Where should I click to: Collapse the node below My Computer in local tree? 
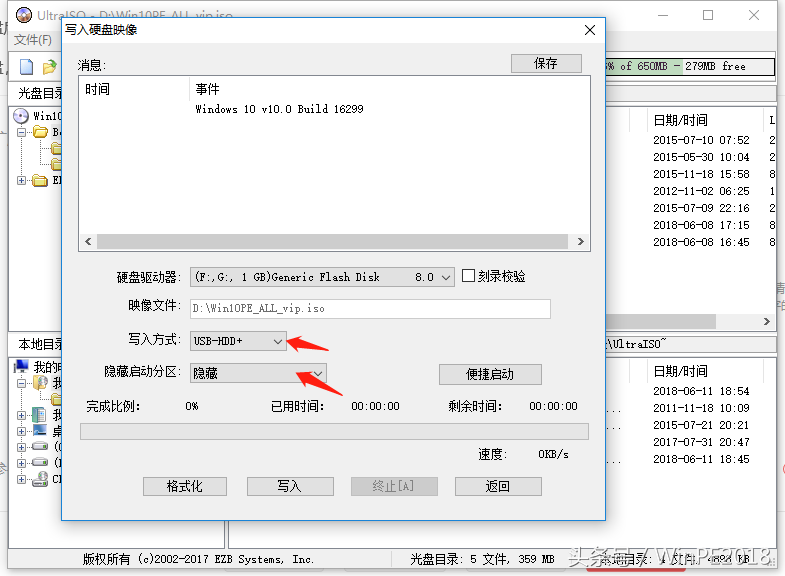22,383
